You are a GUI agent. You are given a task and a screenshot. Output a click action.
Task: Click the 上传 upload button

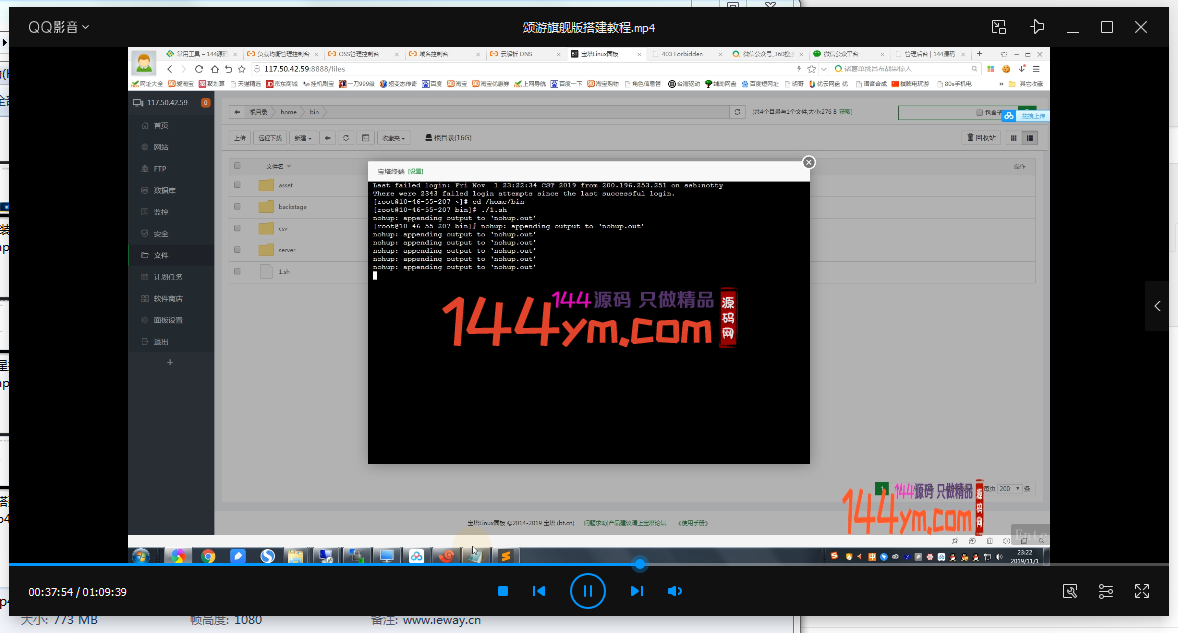[x=240, y=137]
